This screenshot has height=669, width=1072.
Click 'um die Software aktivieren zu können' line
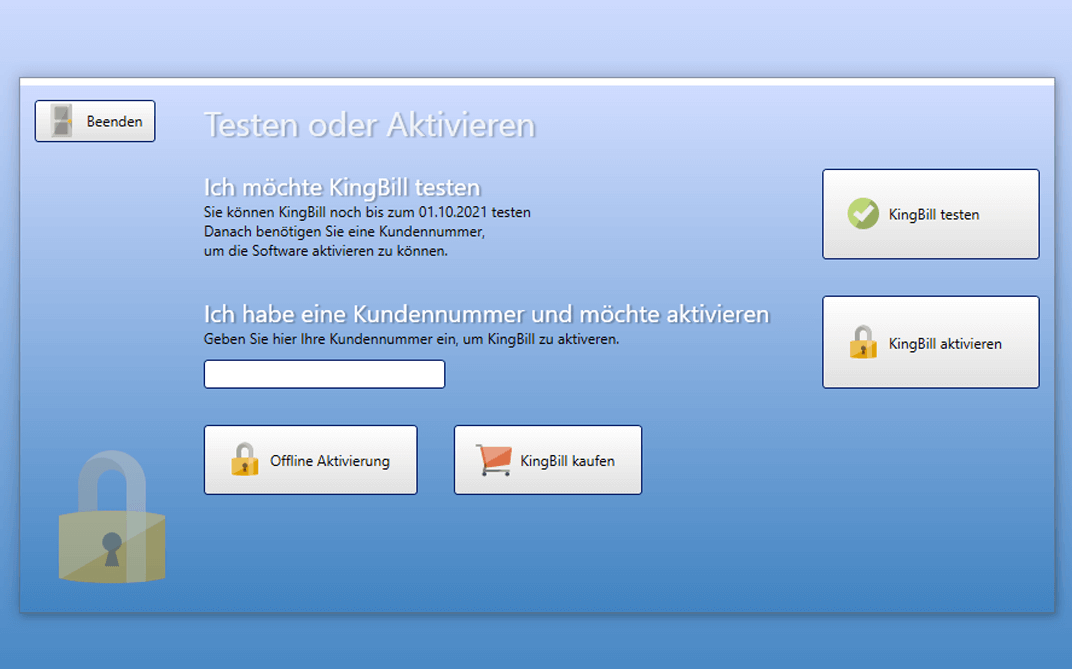tap(325, 251)
